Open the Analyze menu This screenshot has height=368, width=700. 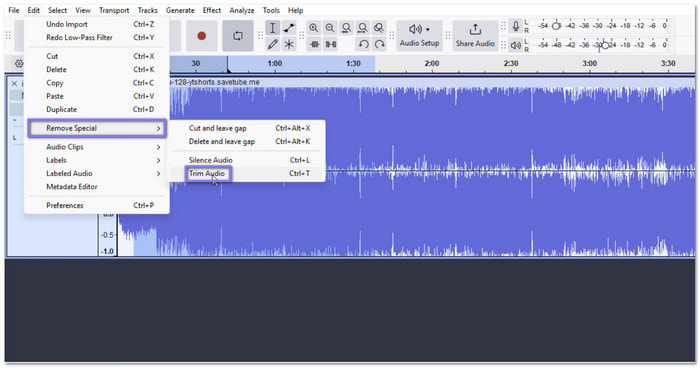(x=242, y=10)
